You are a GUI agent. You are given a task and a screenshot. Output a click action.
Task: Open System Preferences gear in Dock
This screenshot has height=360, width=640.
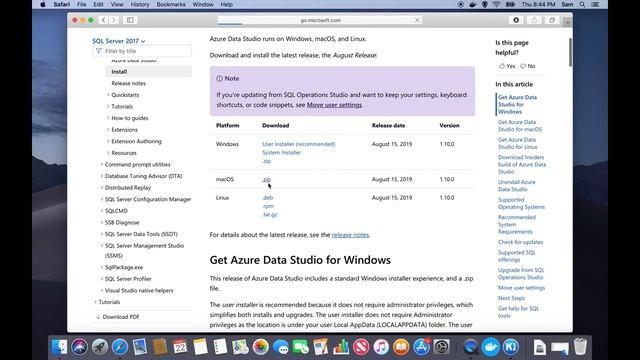(x=441, y=347)
